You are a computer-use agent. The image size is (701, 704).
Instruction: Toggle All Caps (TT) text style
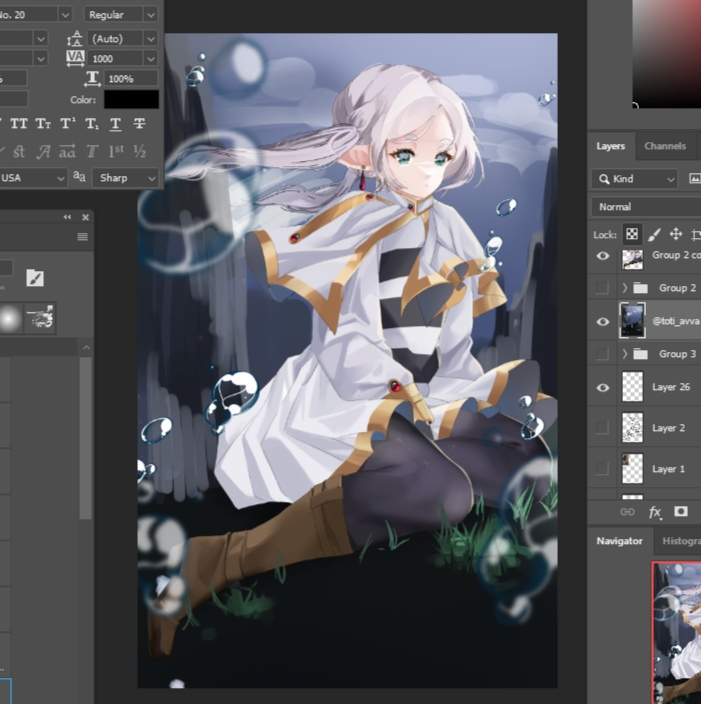[19, 124]
